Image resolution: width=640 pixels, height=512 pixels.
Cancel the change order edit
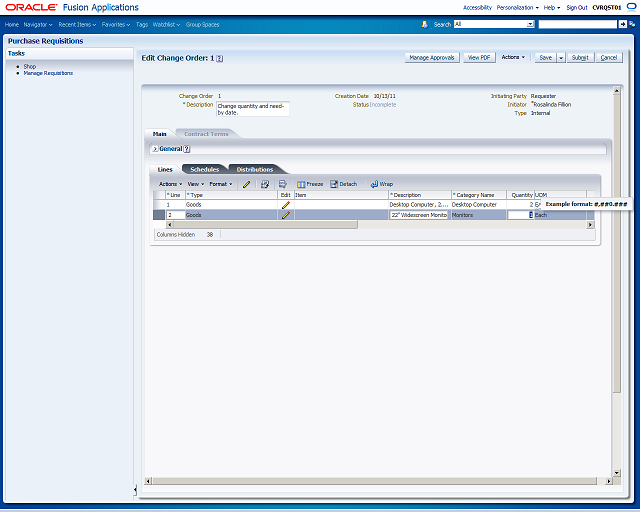click(x=609, y=58)
